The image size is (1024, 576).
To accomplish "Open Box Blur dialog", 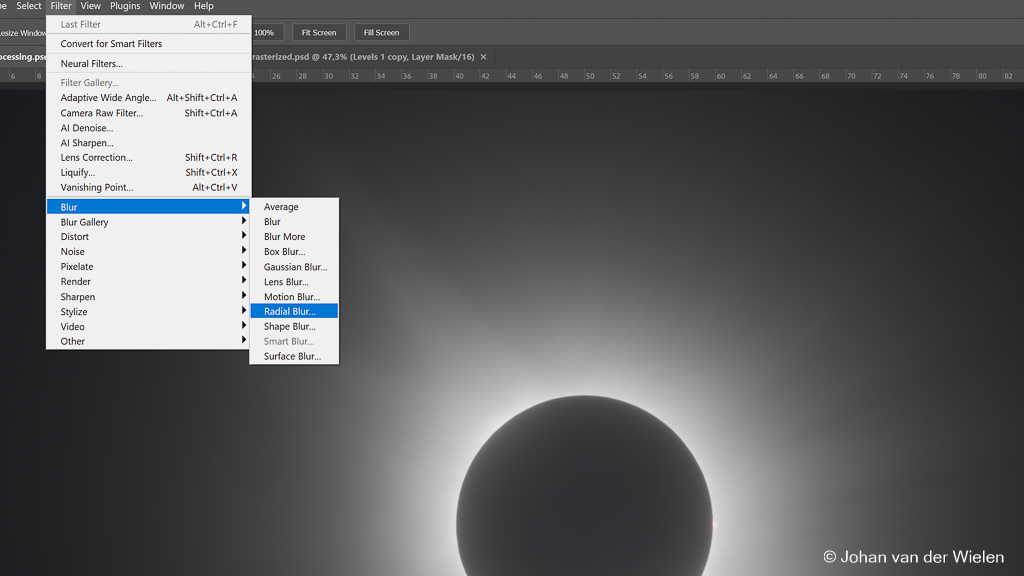I will [x=294, y=251].
